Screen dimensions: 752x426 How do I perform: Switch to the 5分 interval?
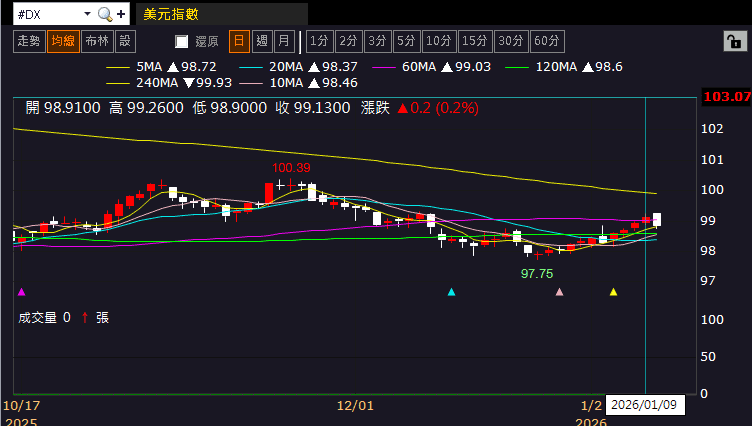click(x=406, y=41)
